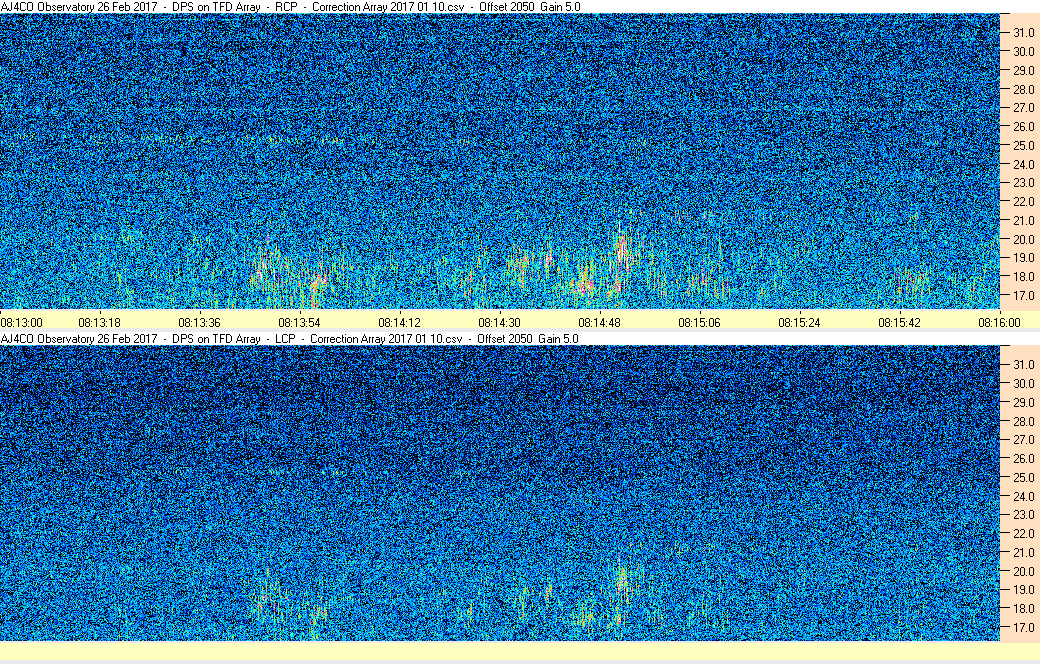Click 27.0 on the LCP frequency axis

tap(1023, 440)
